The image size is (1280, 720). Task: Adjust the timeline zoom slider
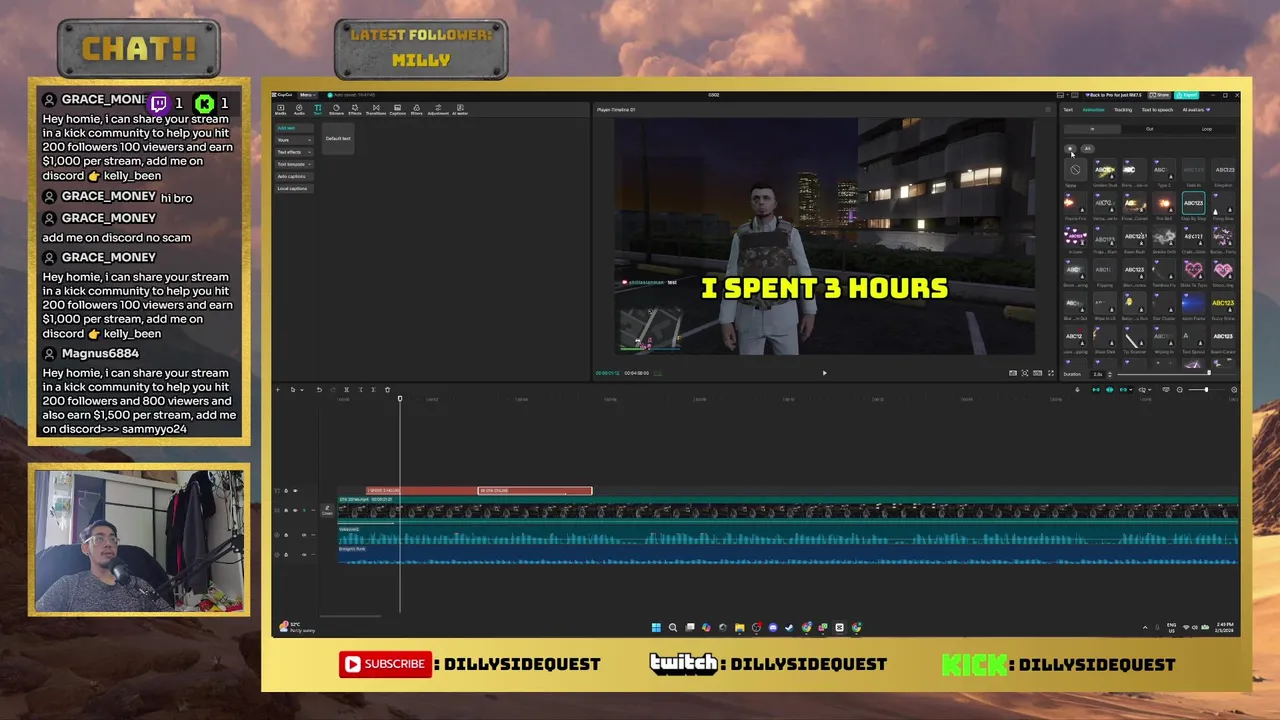tap(1206, 390)
